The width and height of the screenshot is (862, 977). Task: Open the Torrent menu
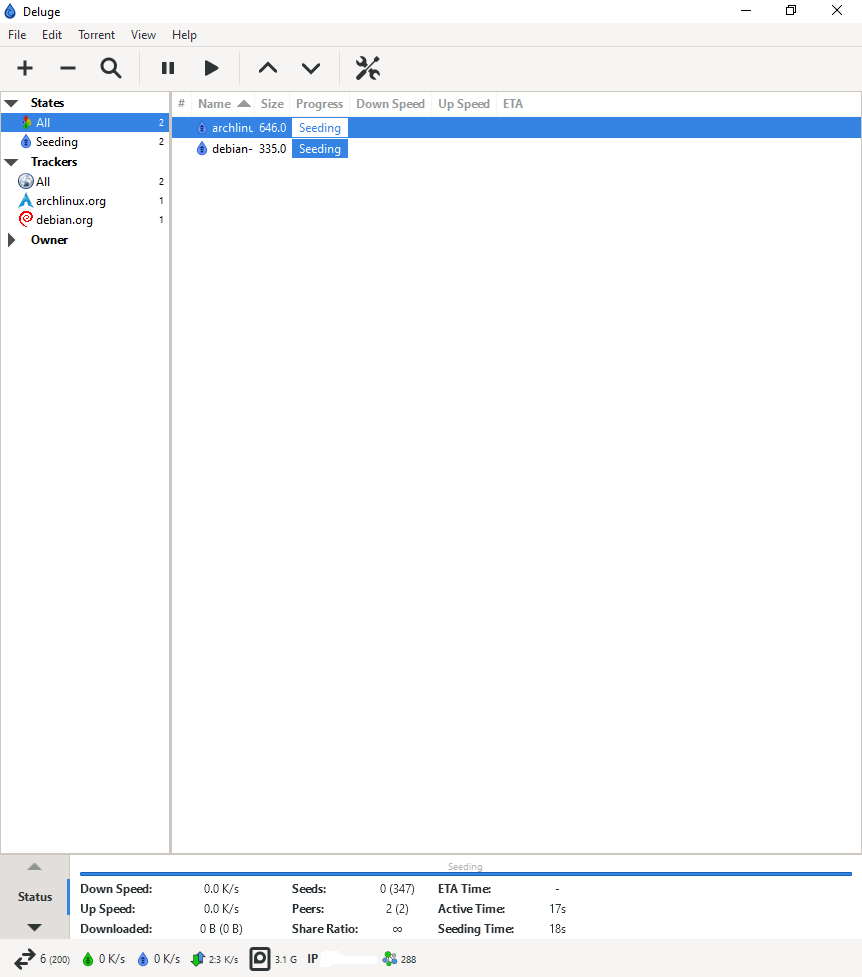(x=97, y=35)
